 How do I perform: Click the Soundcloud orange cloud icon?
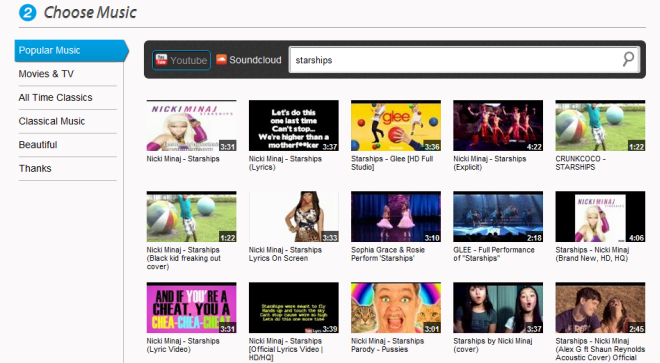pyautogui.click(x=221, y=59)
